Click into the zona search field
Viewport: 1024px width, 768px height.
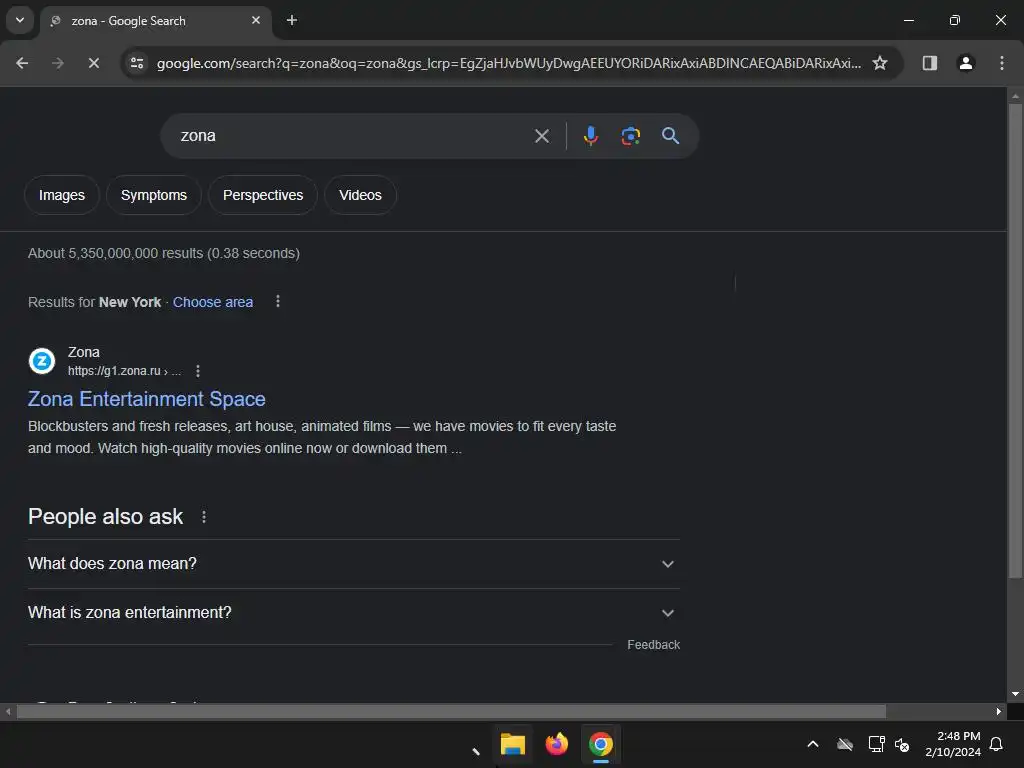pos(353,136)
